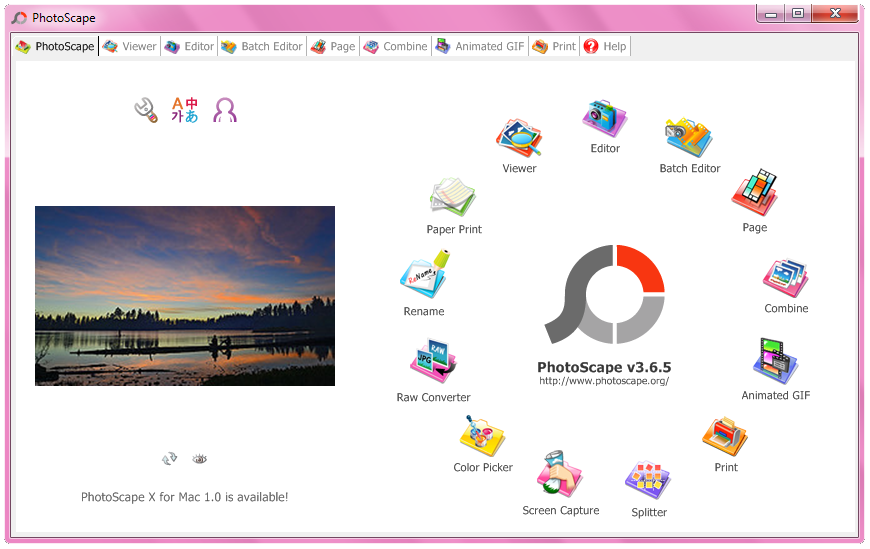The height and width of the screenshot is (549, 870).
Task: Open the Help tab
Action: tap(605, 47)
